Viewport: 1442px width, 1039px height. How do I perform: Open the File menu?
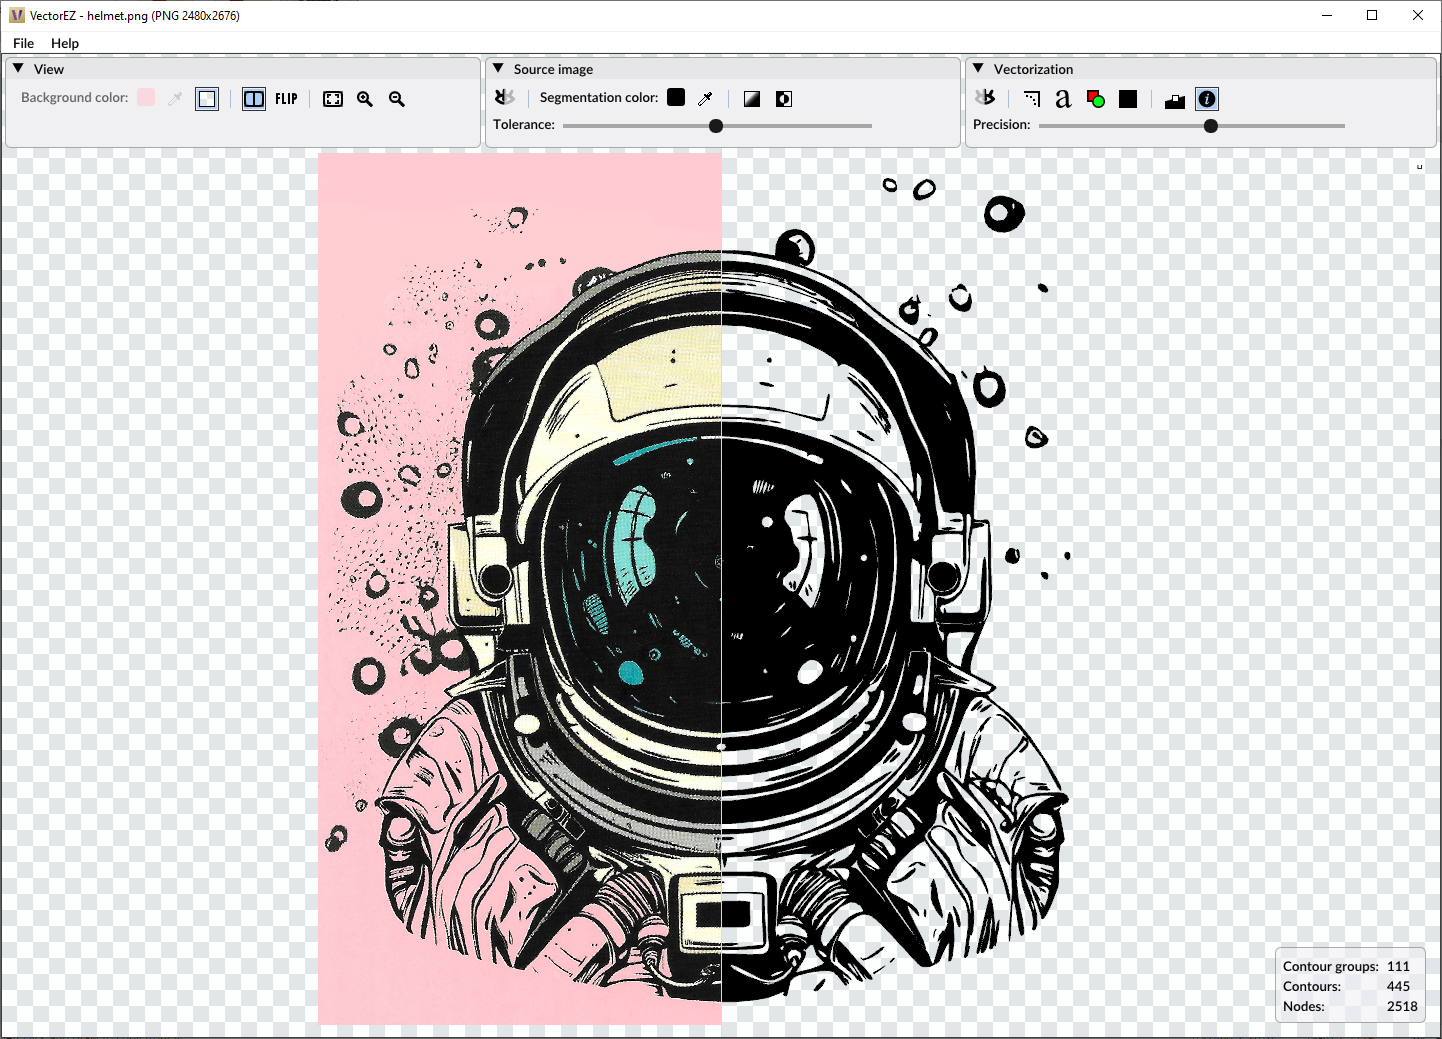[23, 43]
